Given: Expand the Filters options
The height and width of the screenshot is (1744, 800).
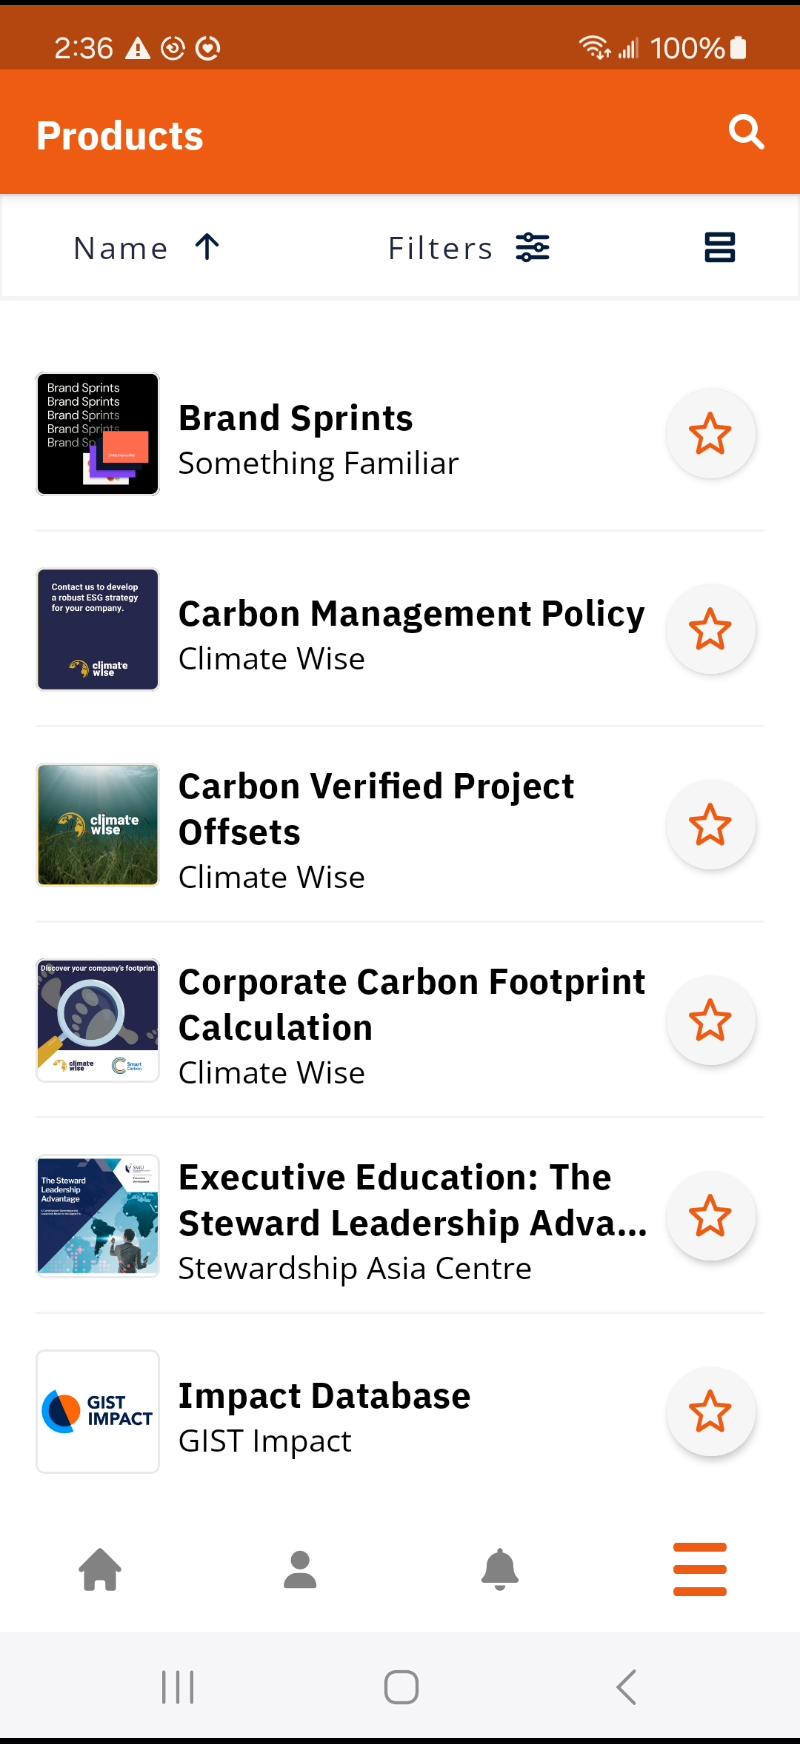Looking at the screenshot, I should [468, 247].
